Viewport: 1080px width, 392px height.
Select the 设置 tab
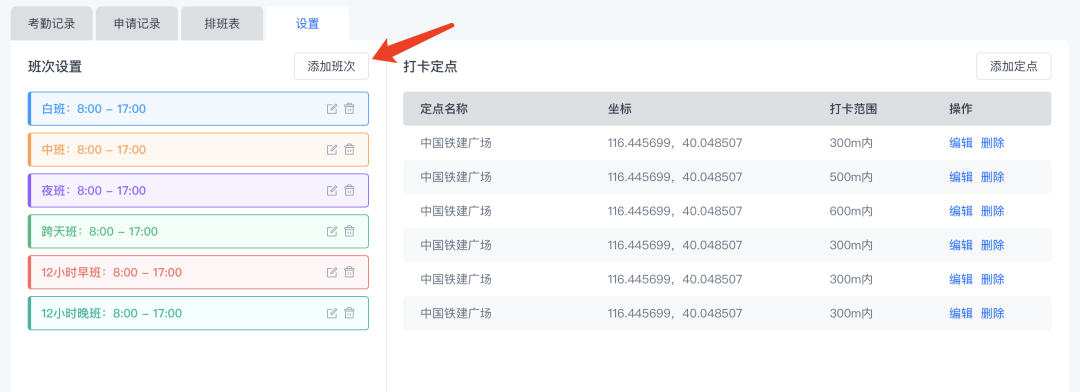pyautogui.click(x=308, y=23)
